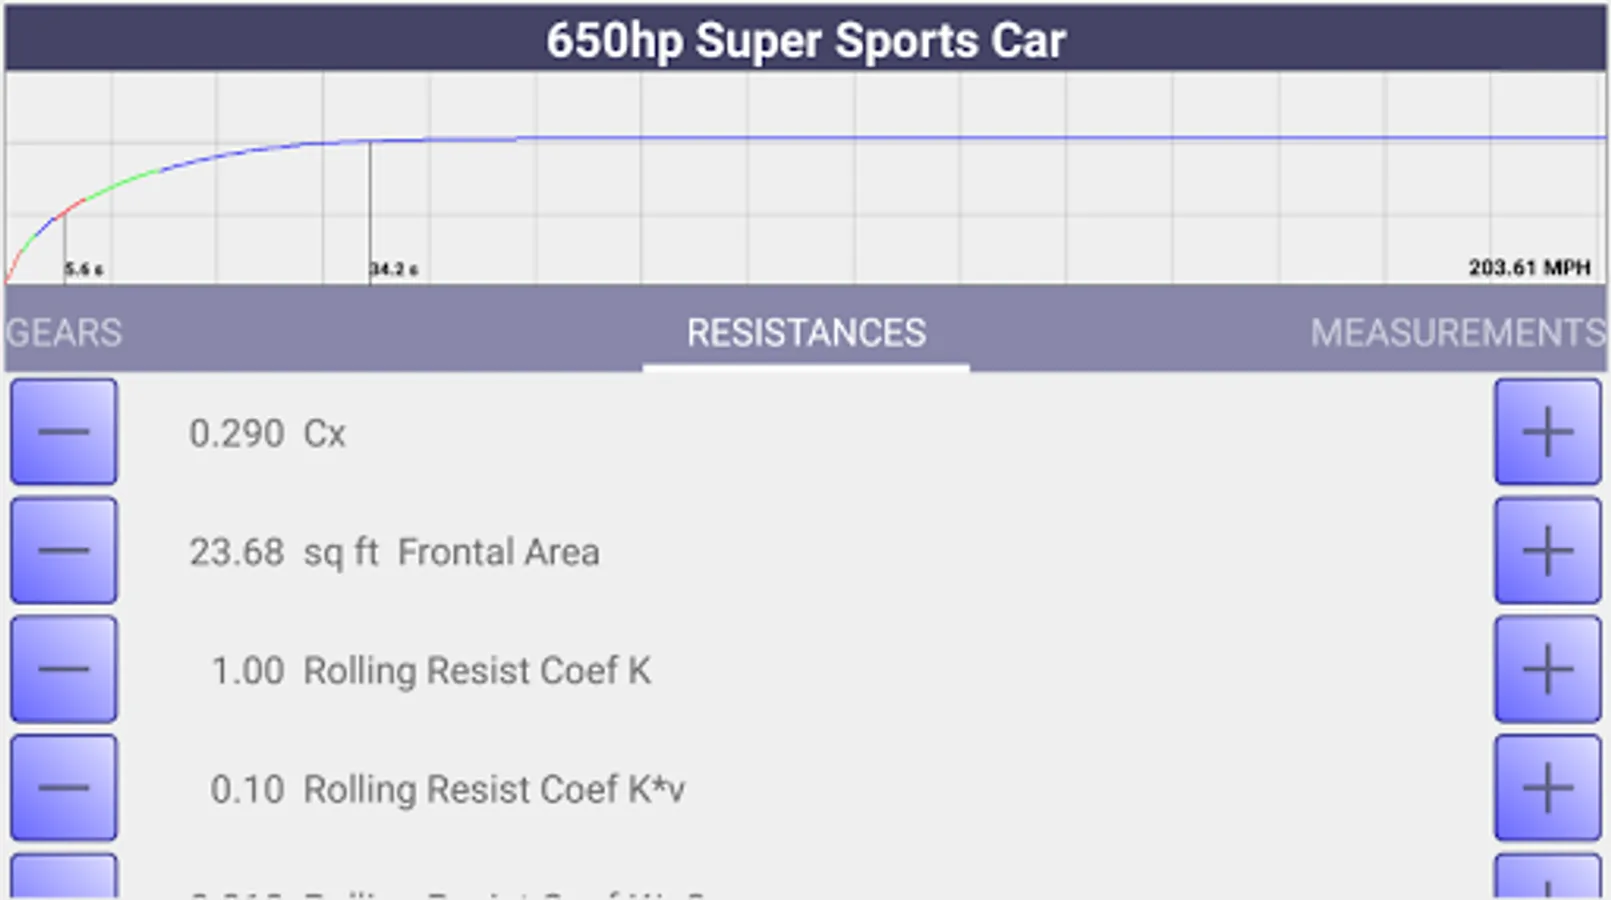Click the 650hp Super Sports Car title
The image size is (1611, 900).
point(806,40)
